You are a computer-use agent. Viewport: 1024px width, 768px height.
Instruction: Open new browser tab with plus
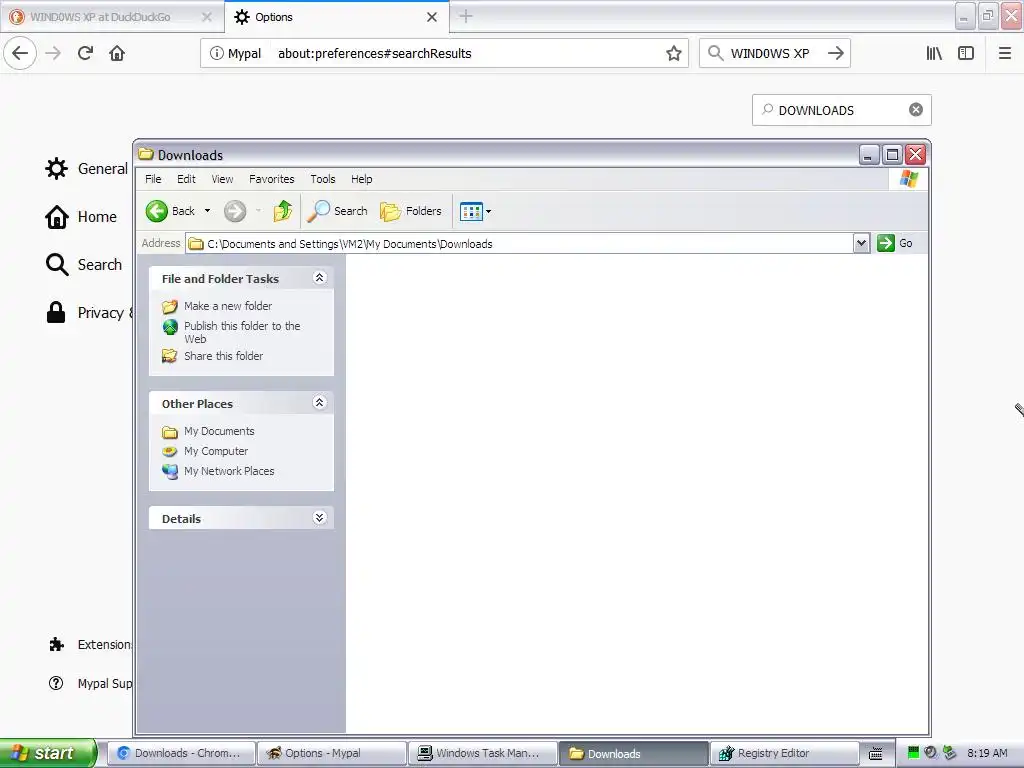pos(466,16)
